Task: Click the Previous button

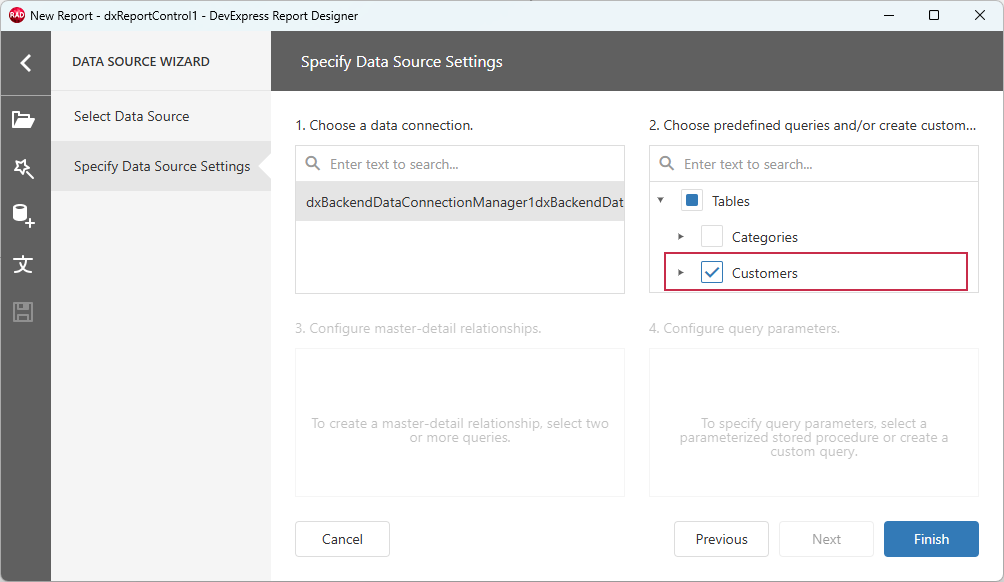Action: click(721, 539)
